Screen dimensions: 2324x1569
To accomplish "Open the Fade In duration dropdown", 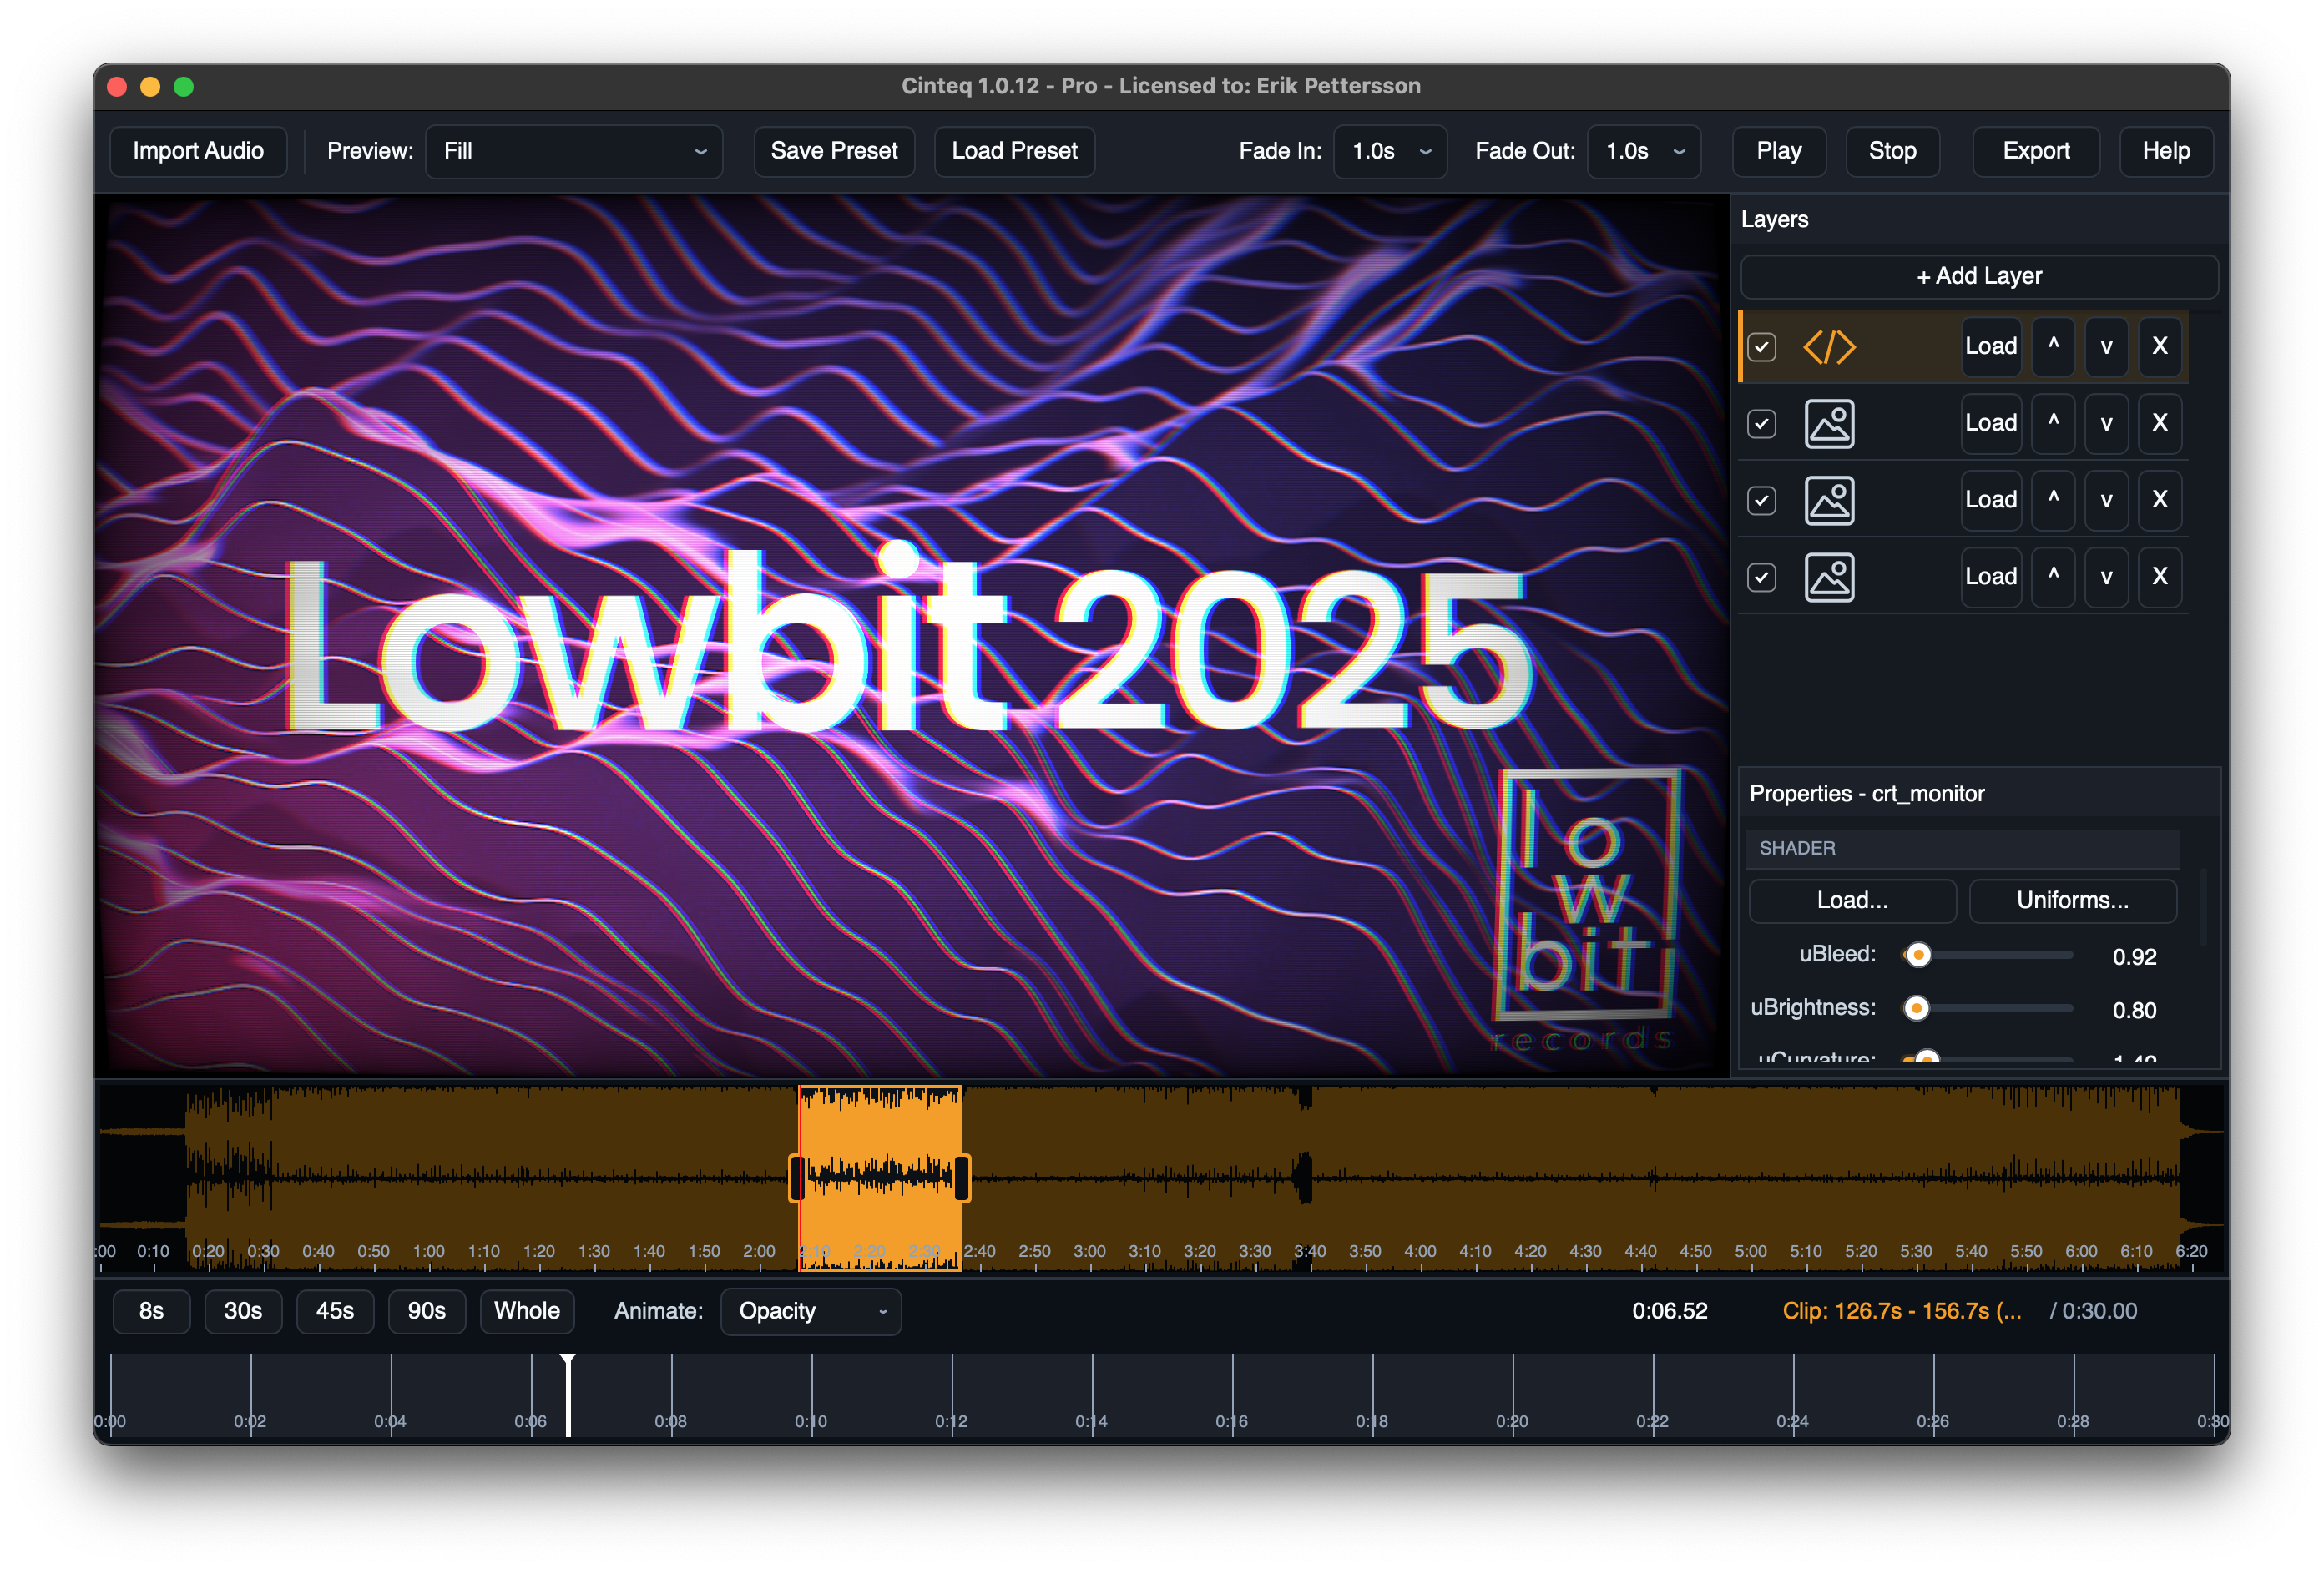I will coord(1389,151).
